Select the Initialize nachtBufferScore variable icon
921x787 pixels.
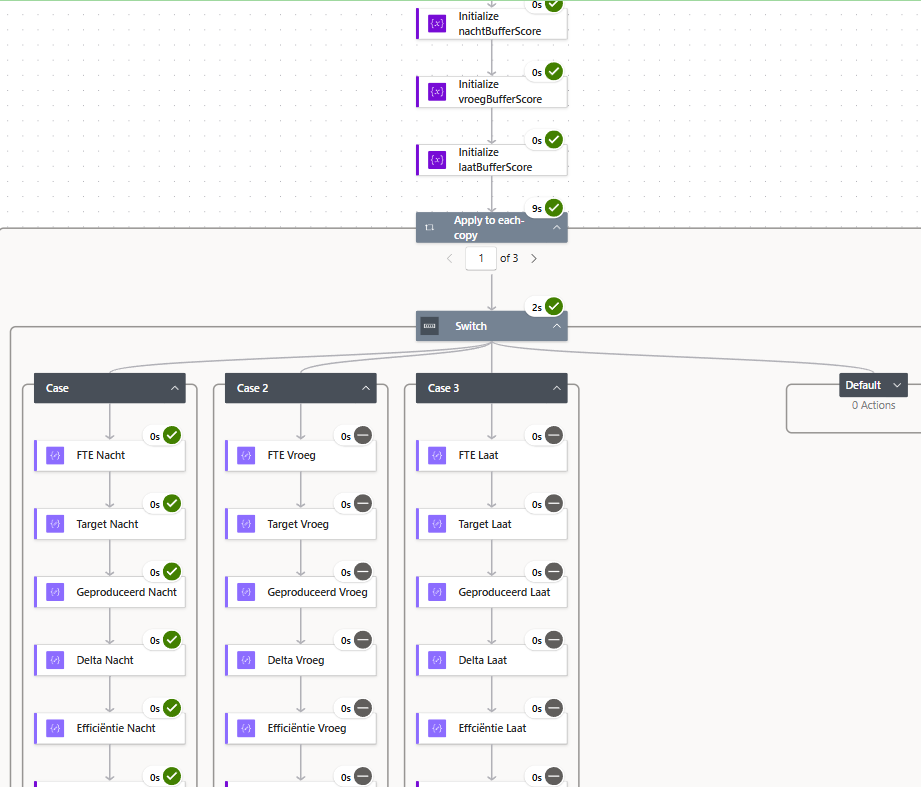pos(435,22)
